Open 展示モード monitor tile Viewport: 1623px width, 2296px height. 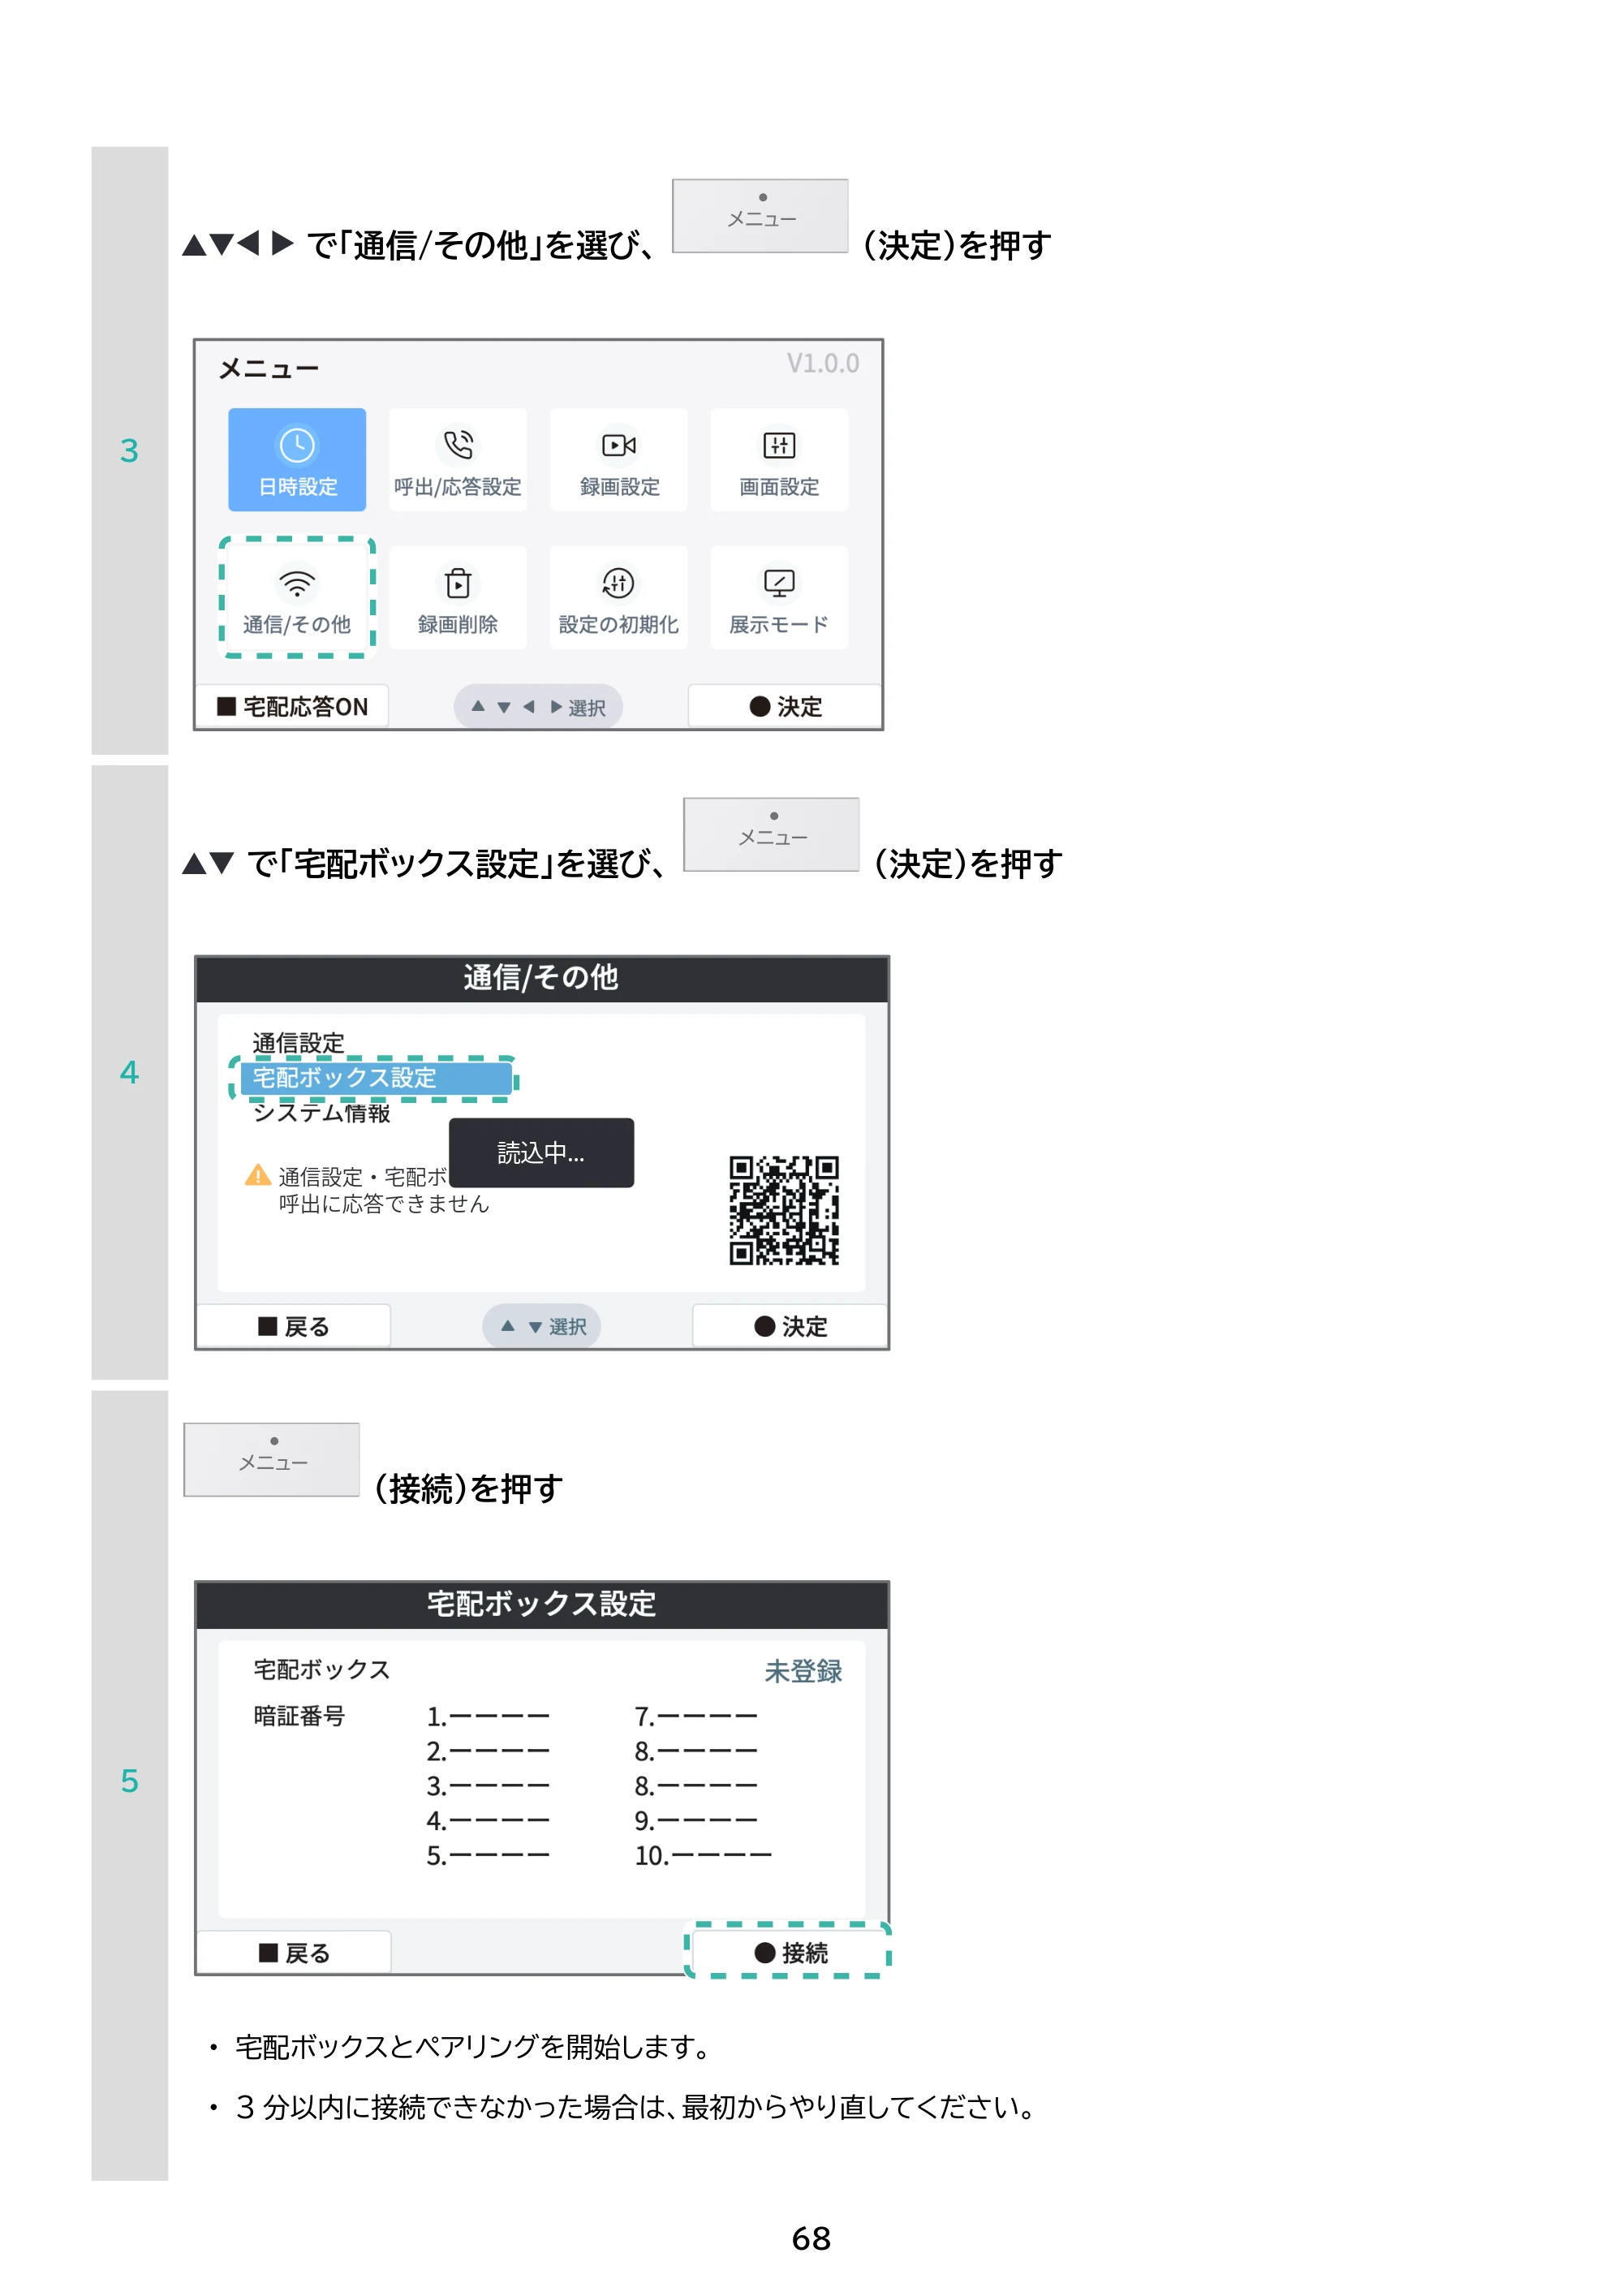[779, 598]
